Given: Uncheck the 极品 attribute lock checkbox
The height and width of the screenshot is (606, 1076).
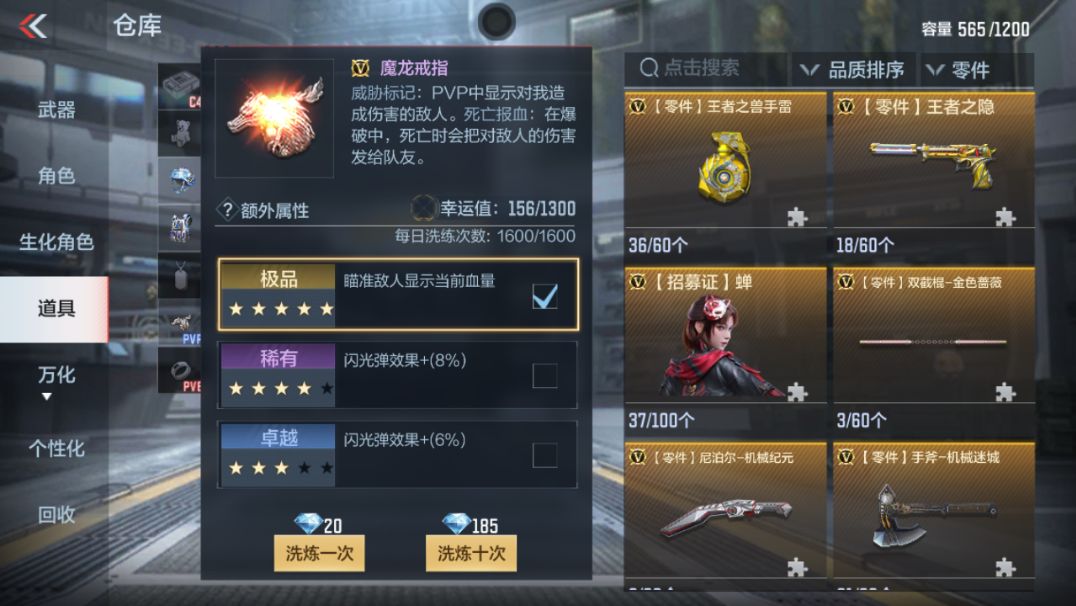Looking at the screenshot, I should 545,296.
